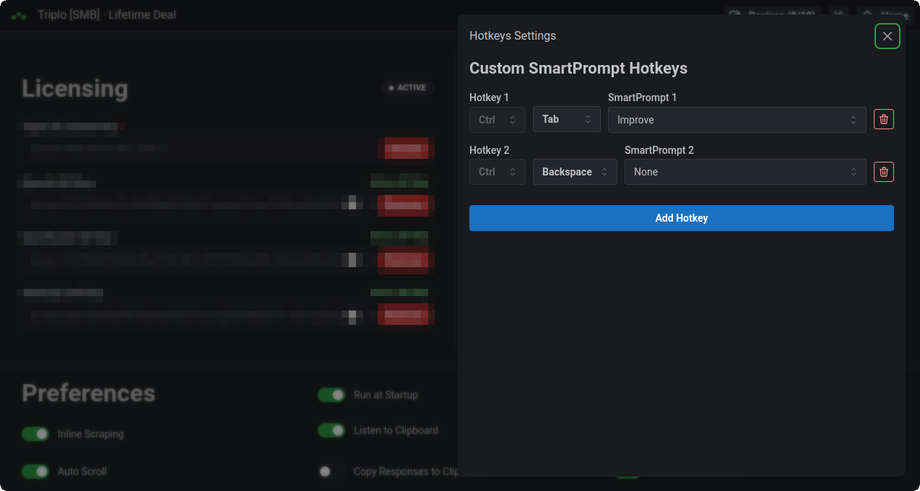Open the SmartPrompt 1 Improve dropdown
This screenshot has height=491, width=920.
[737, 120]
